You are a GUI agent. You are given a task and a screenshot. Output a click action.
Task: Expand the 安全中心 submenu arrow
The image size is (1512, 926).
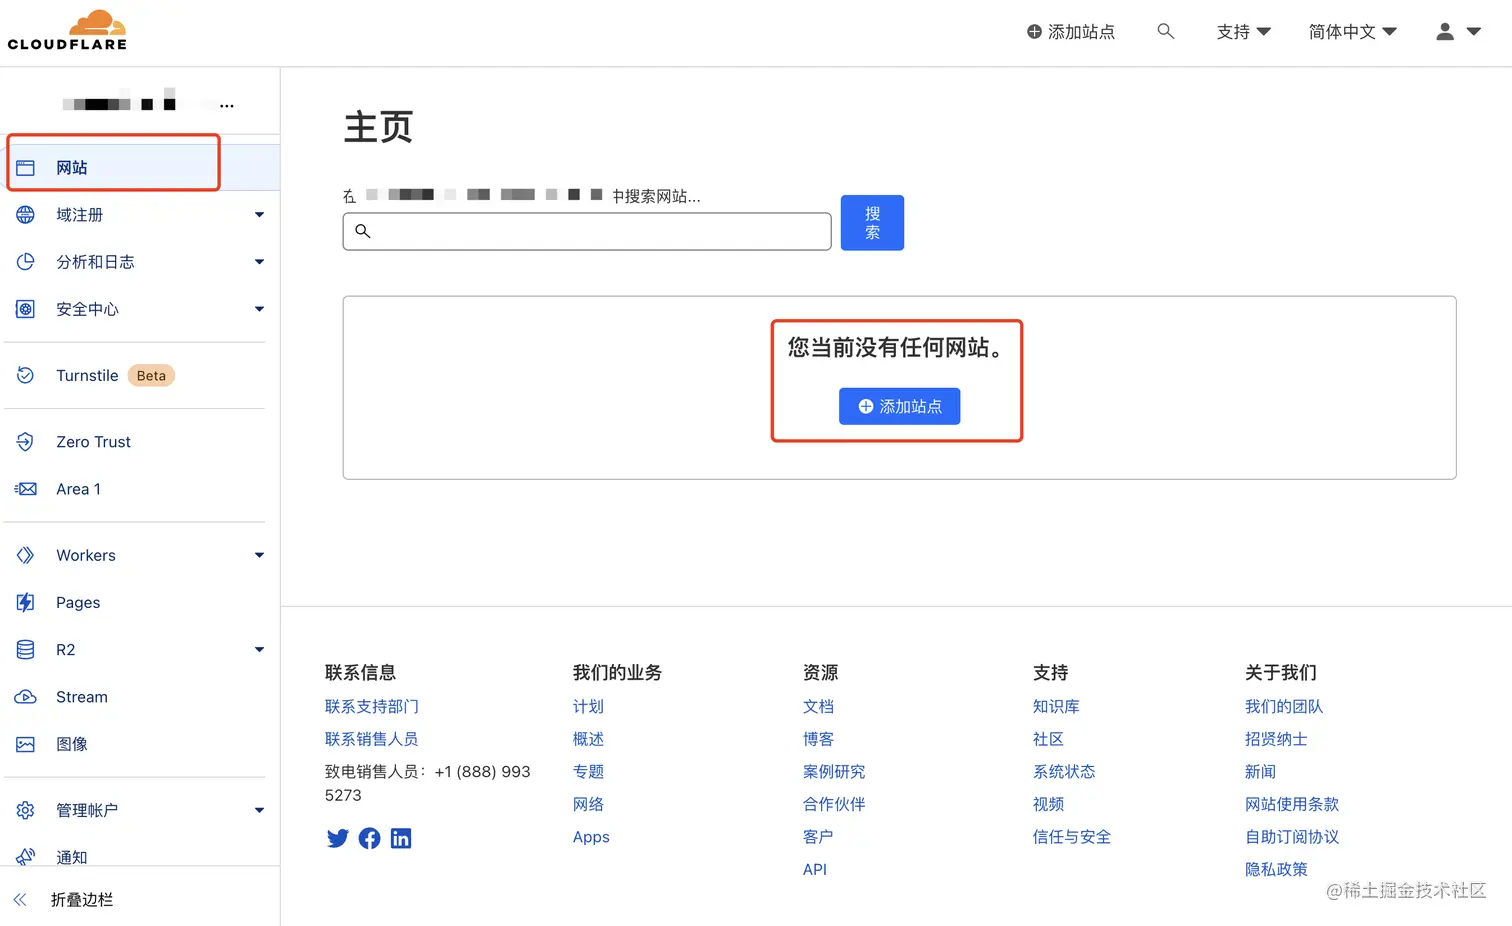click(x=260, y=309)
